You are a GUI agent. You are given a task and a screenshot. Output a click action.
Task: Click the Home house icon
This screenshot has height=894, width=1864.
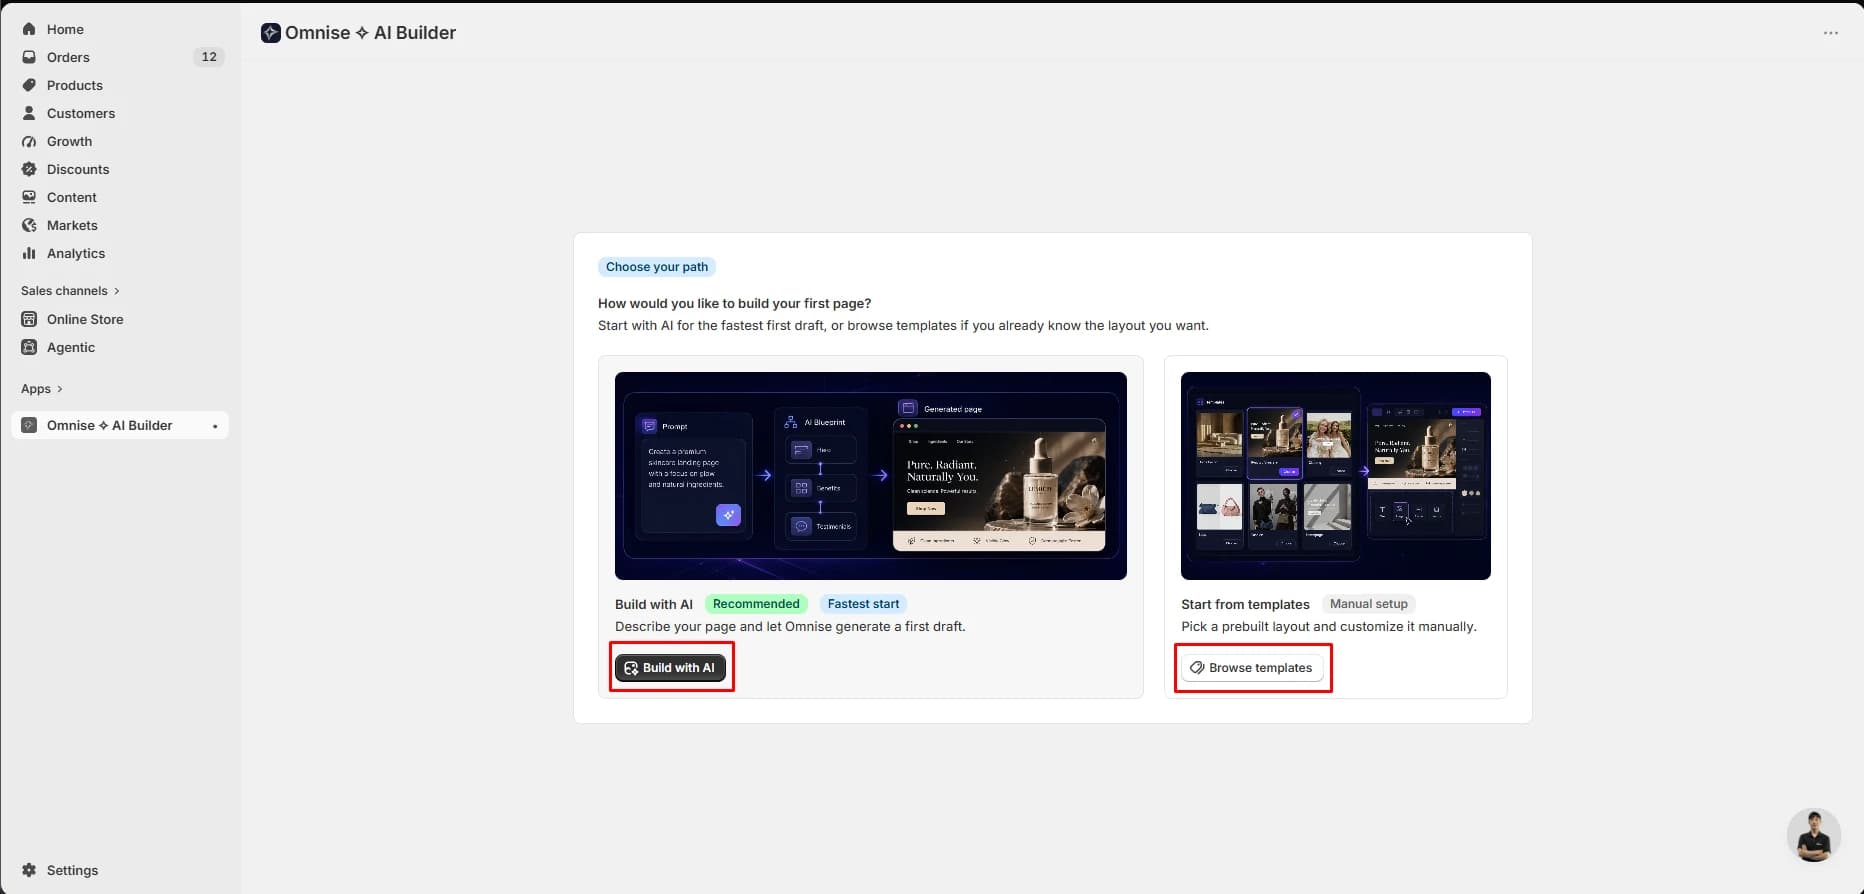point(29,29)
